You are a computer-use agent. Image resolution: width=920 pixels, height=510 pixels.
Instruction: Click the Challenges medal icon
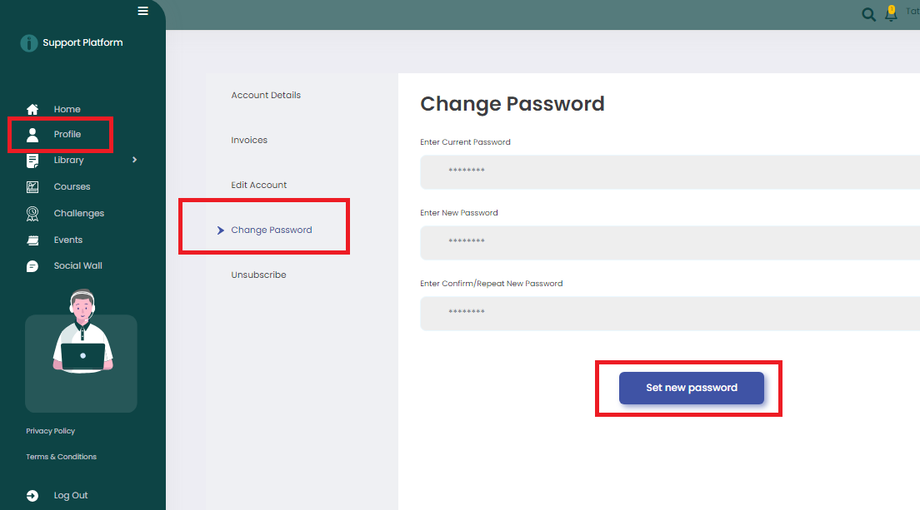pos(32,213)
